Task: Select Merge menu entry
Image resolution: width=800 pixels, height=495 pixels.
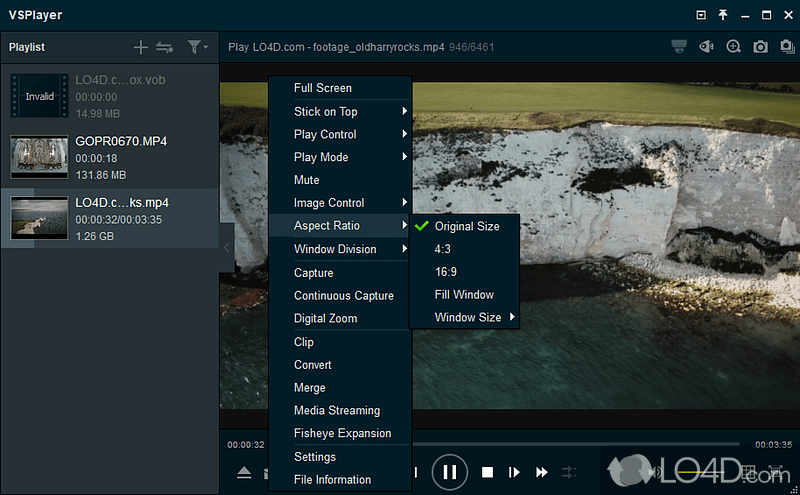Action: tap(340, 388)
